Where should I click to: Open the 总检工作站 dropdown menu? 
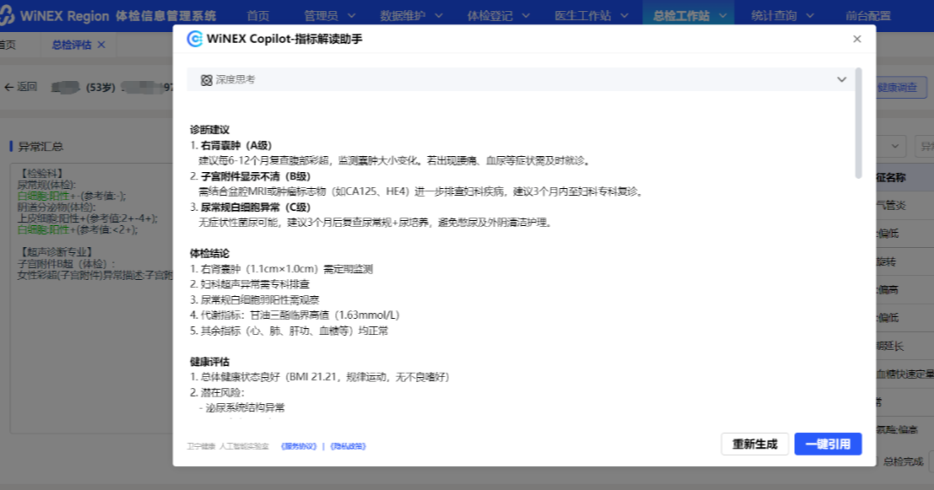tap(689, 16)
